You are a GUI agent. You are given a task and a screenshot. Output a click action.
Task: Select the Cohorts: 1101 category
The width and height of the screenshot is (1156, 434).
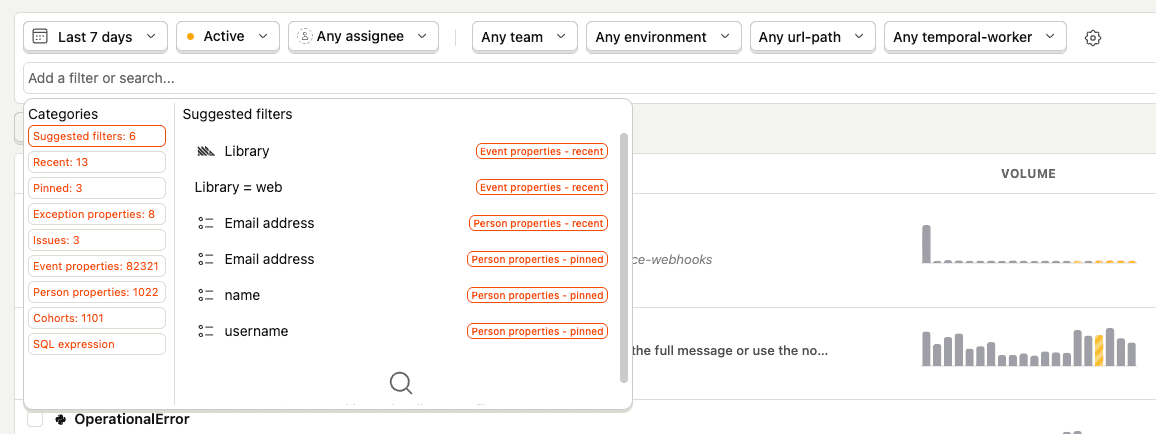pos(97,318)
